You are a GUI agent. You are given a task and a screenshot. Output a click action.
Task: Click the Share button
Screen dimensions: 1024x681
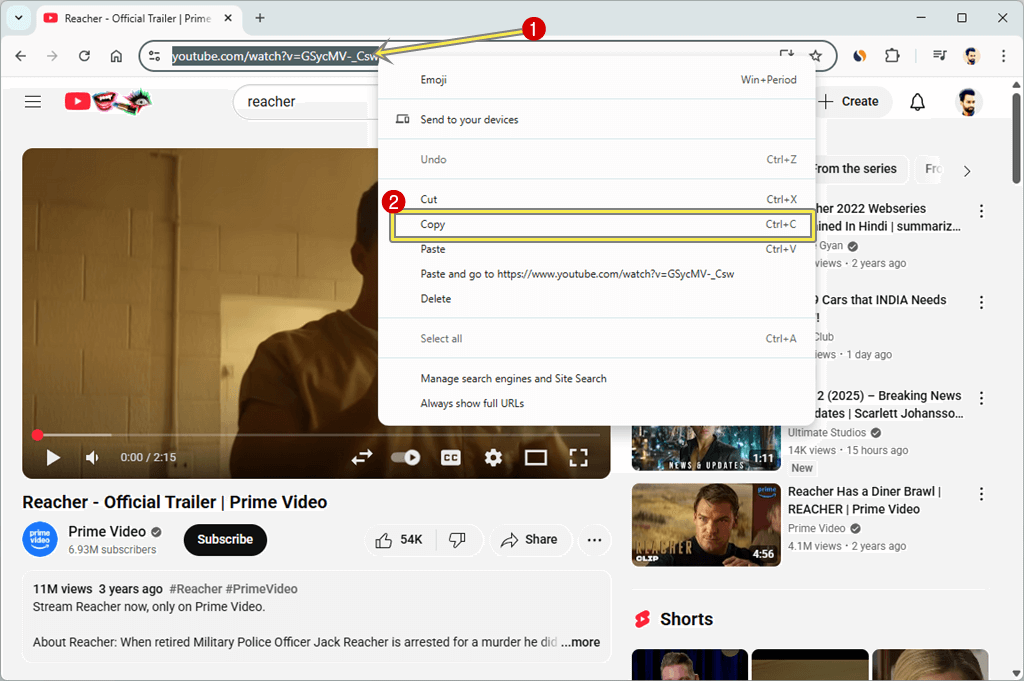pos(530,540)
